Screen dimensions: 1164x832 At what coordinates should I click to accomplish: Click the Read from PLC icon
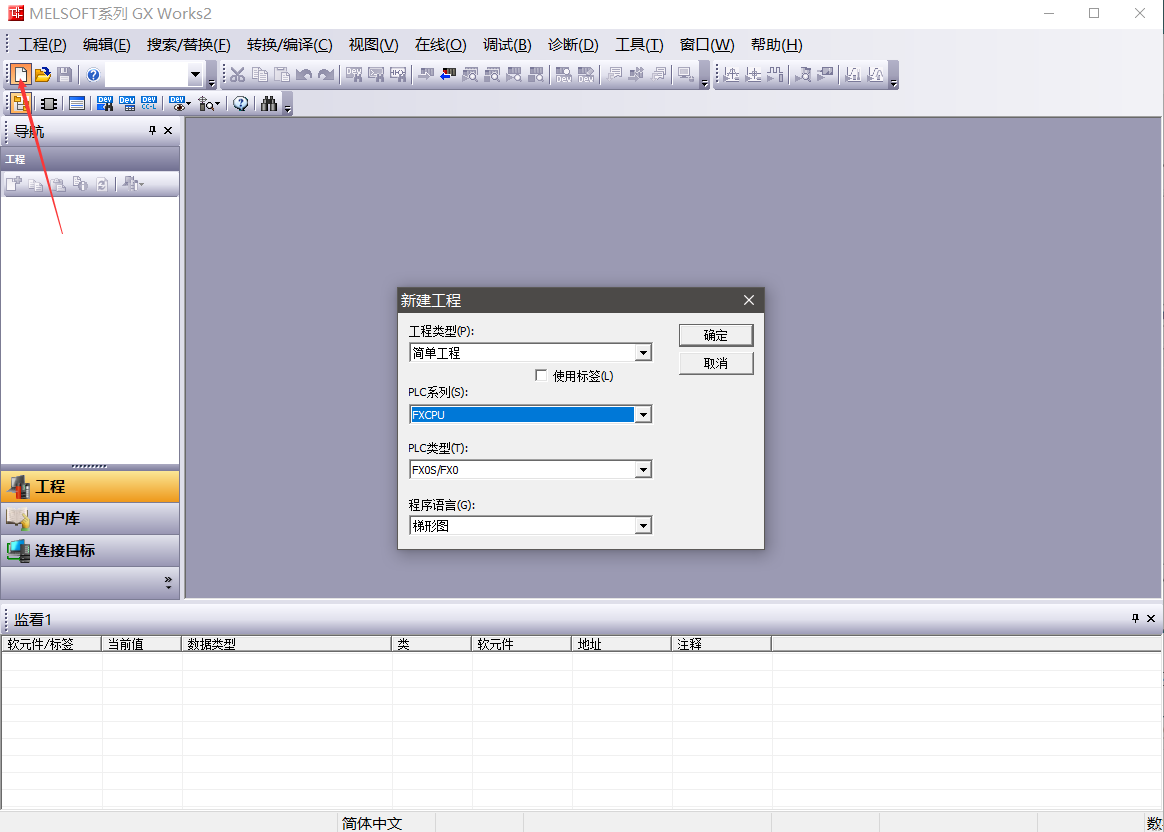click(x=448, y=74)
